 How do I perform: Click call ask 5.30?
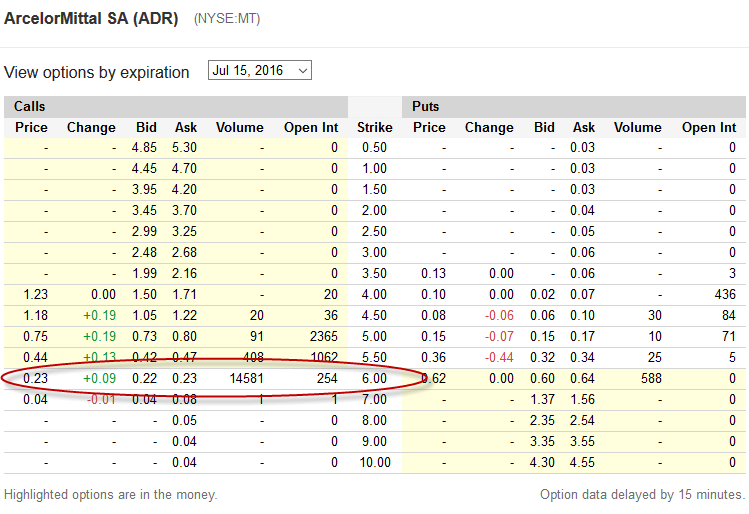point(184,148)
